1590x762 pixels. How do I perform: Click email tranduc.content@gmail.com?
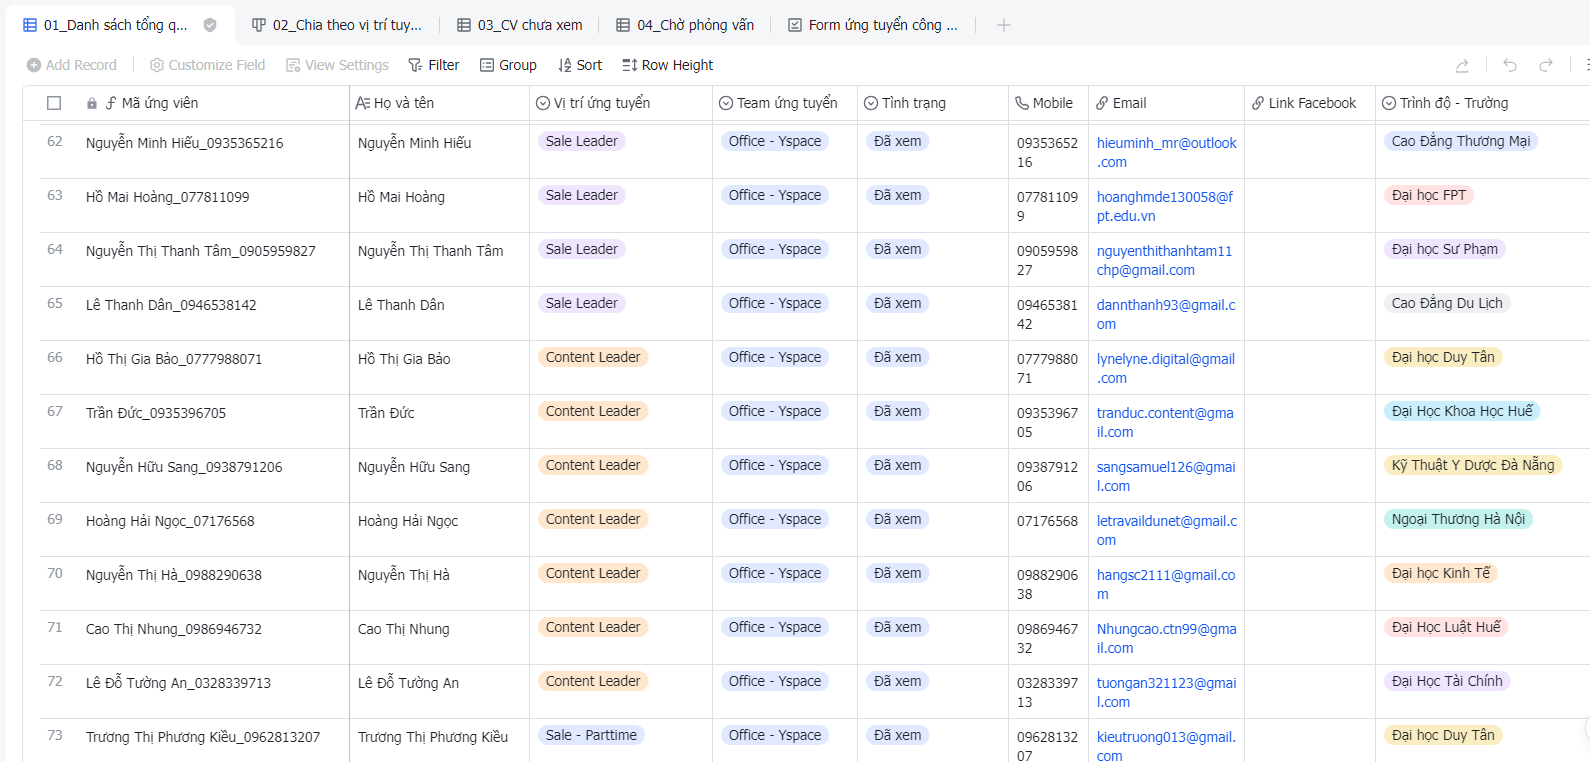1165,422
